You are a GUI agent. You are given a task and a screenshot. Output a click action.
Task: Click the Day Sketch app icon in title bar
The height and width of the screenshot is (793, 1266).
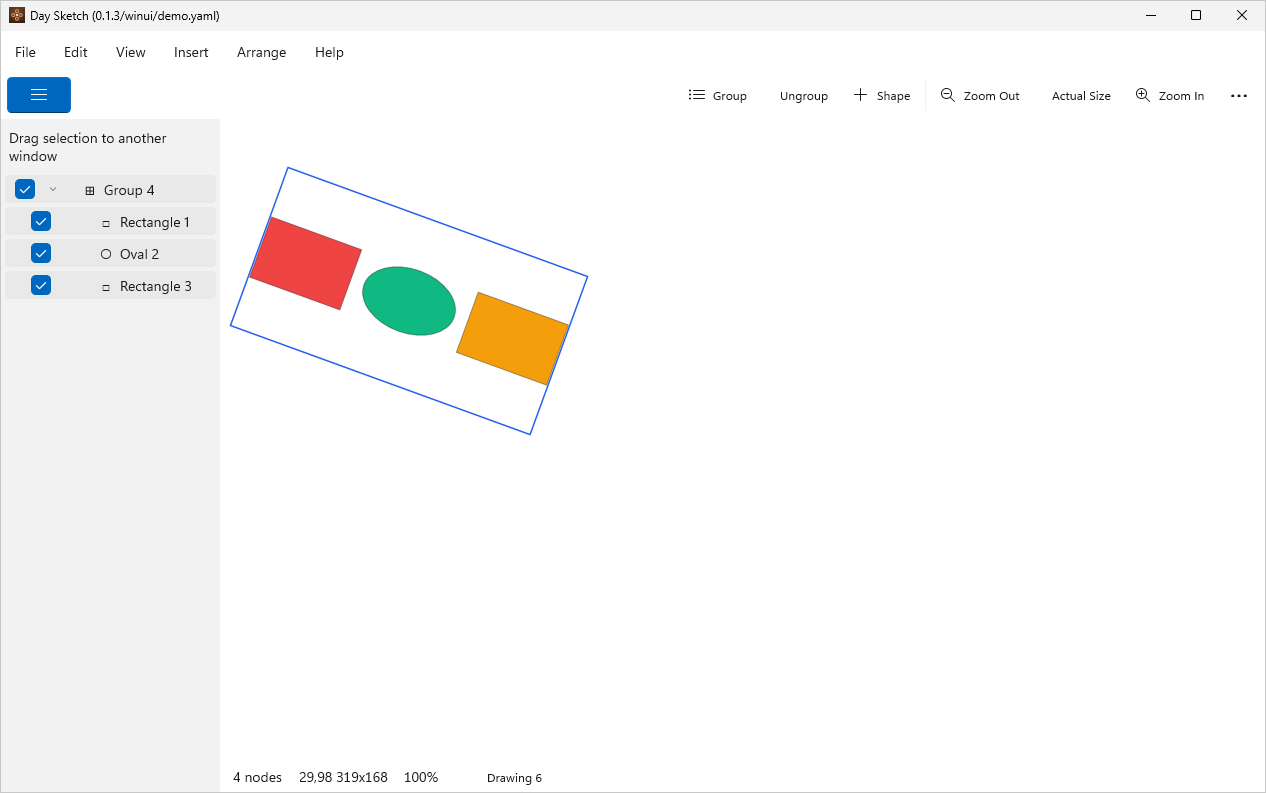tap(17, 15)
